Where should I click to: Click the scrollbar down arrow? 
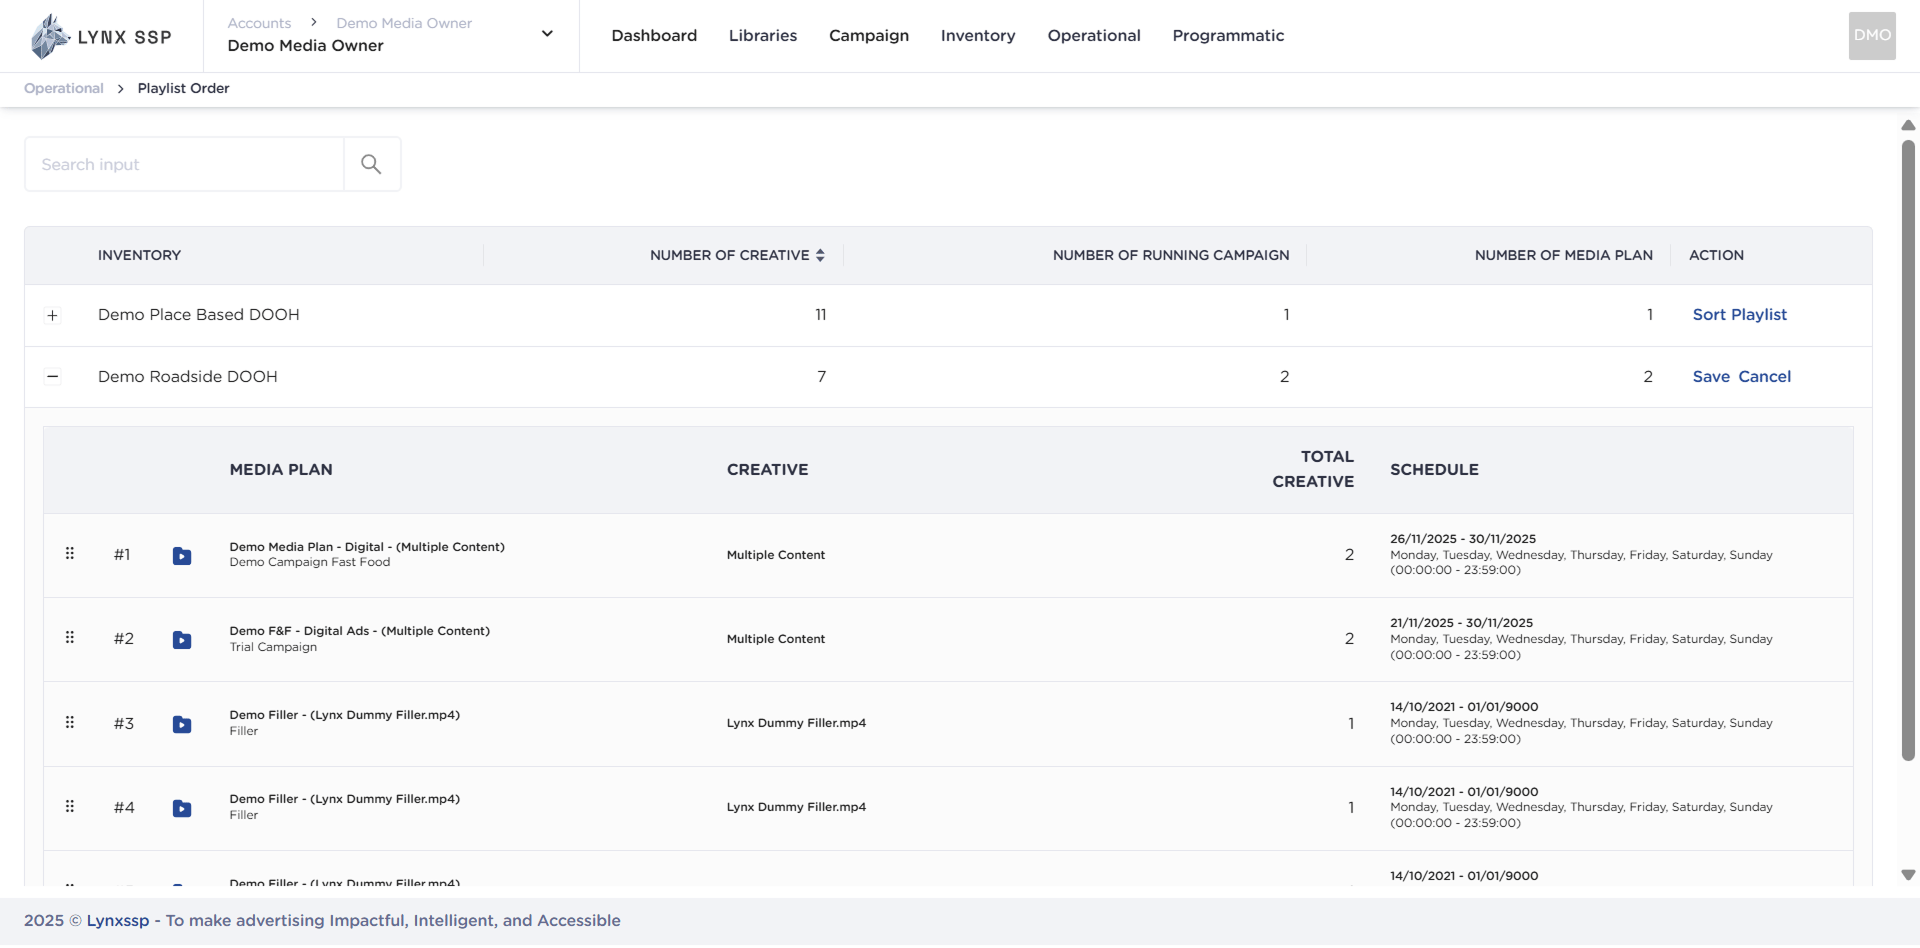[1908, 875]
